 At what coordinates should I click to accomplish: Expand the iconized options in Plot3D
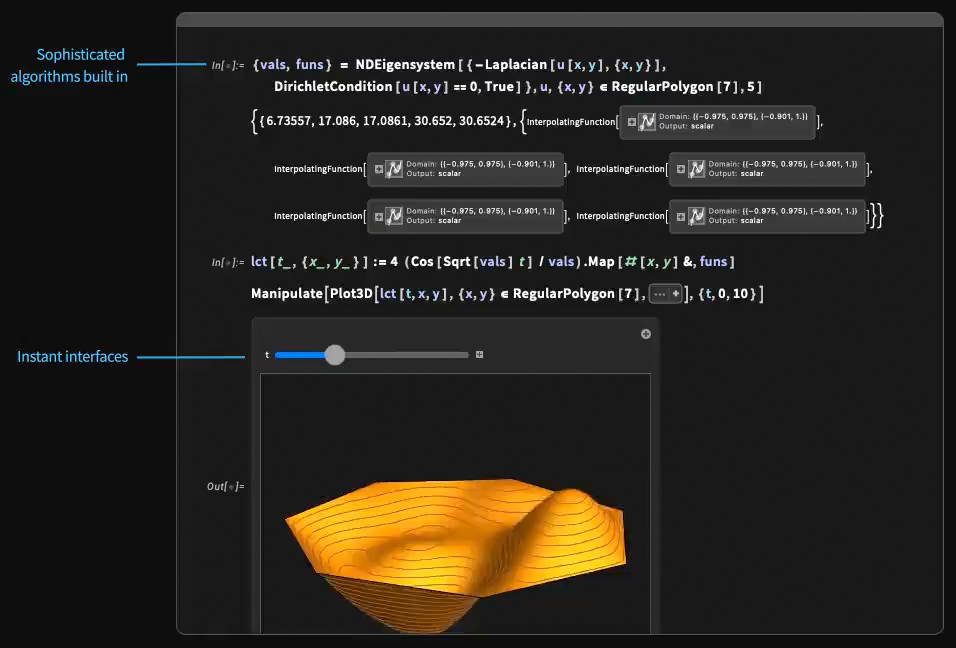coord(665,294)
